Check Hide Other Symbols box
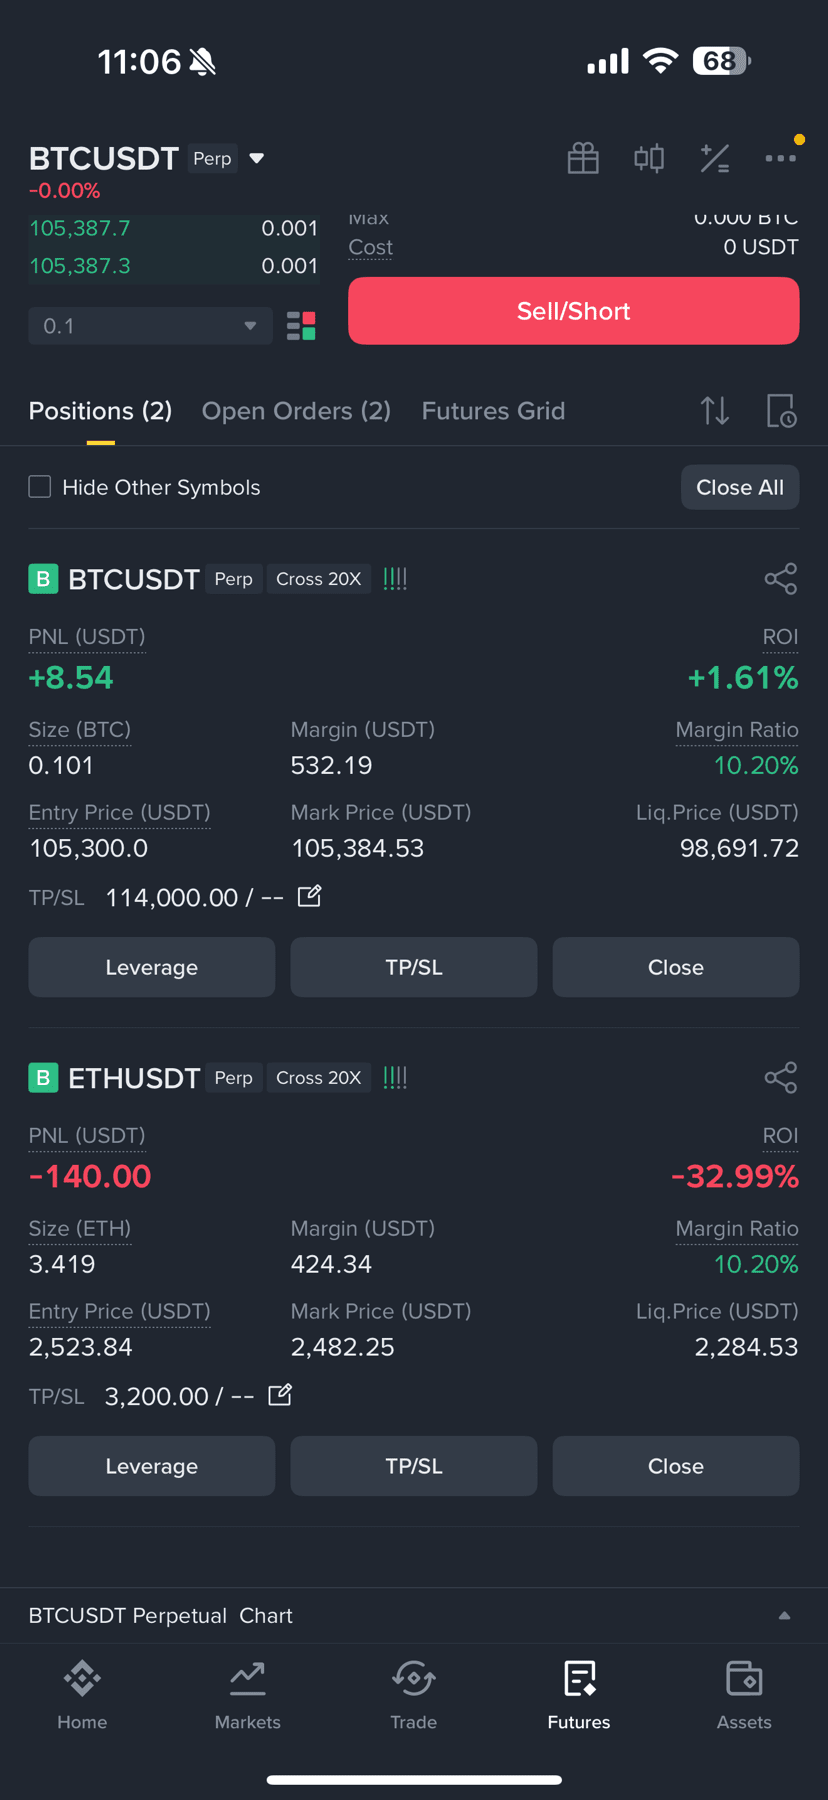Screen dimensions: 828x1800 pos(40,487)
